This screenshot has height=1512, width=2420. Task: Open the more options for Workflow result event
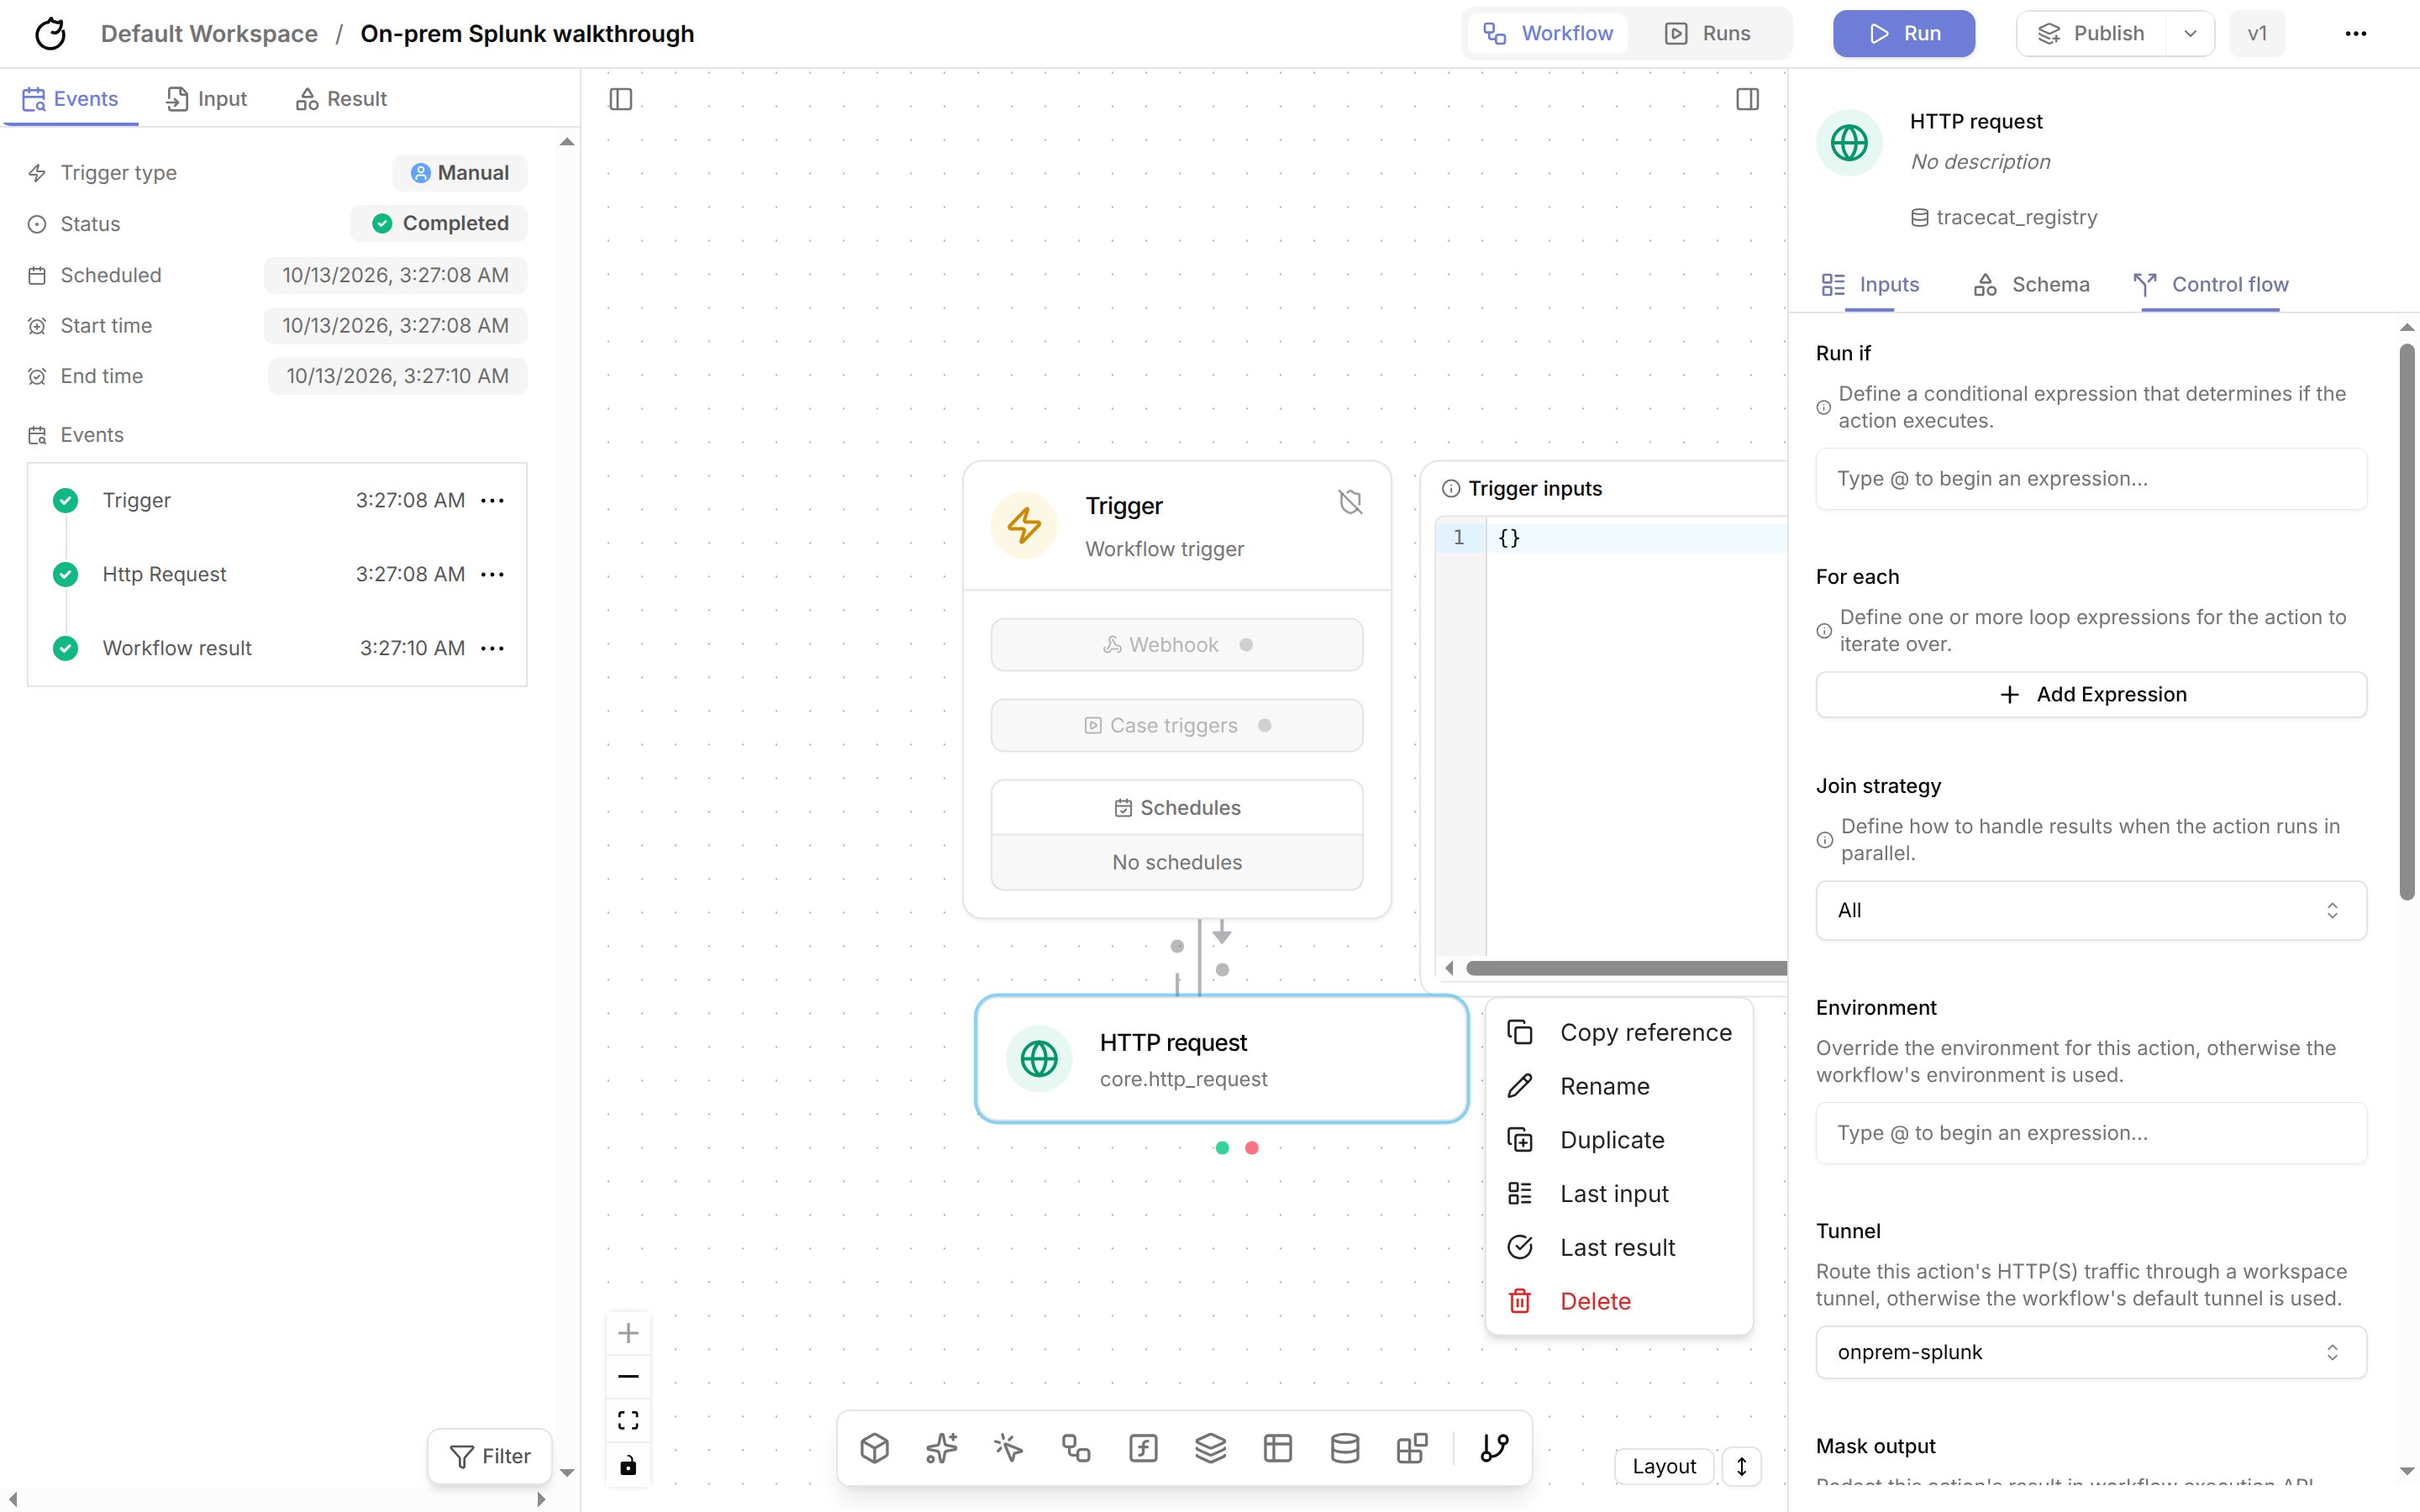click(492, 648)
